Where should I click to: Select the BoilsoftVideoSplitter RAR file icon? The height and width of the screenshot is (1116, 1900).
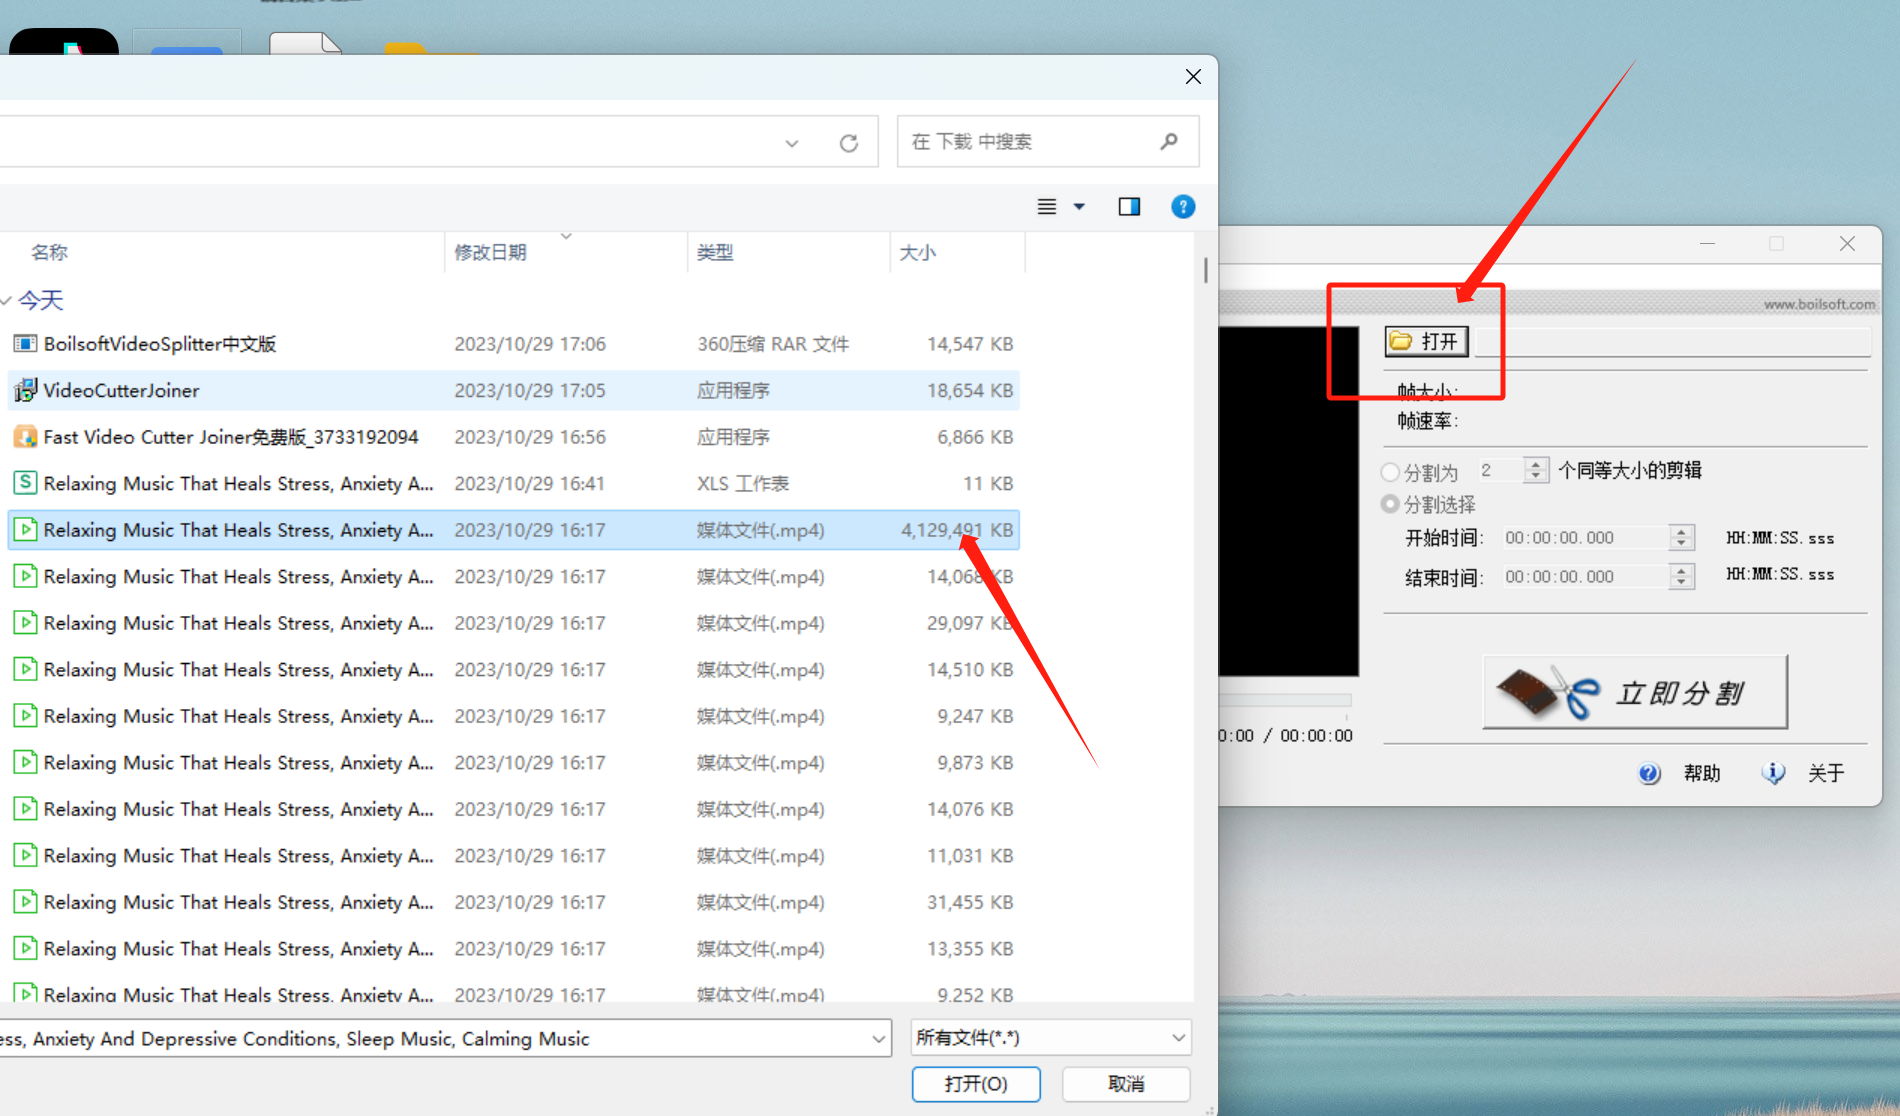pos(25,344)
